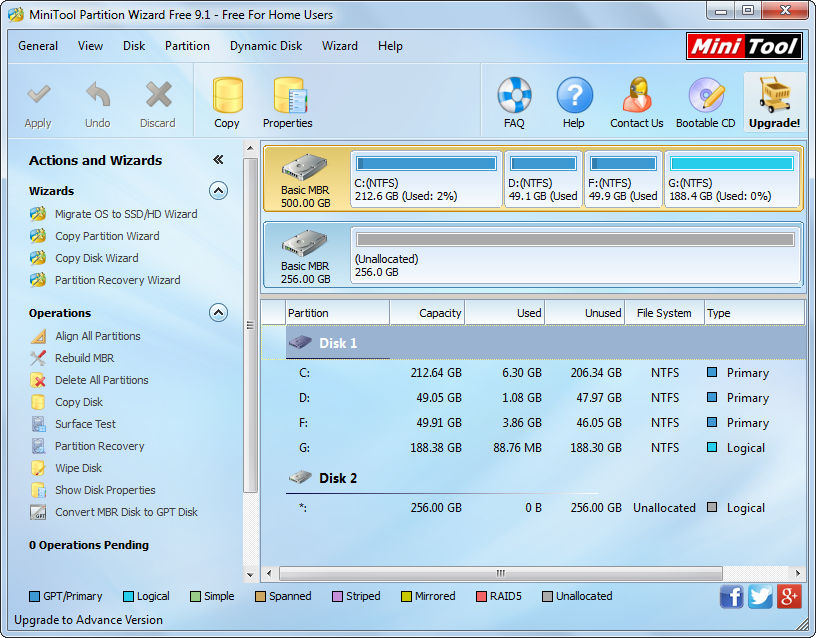The height and width of the screenshot is (638, 816).
Task: Click the Upgrade! shopping cart icon
Action: coord(774,94)
